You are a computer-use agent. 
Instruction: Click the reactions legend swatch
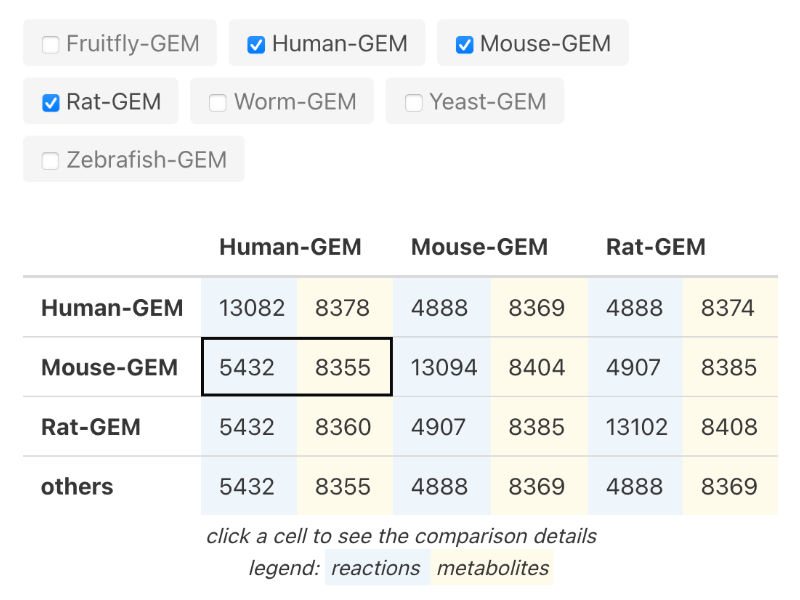tap(377, 568)
